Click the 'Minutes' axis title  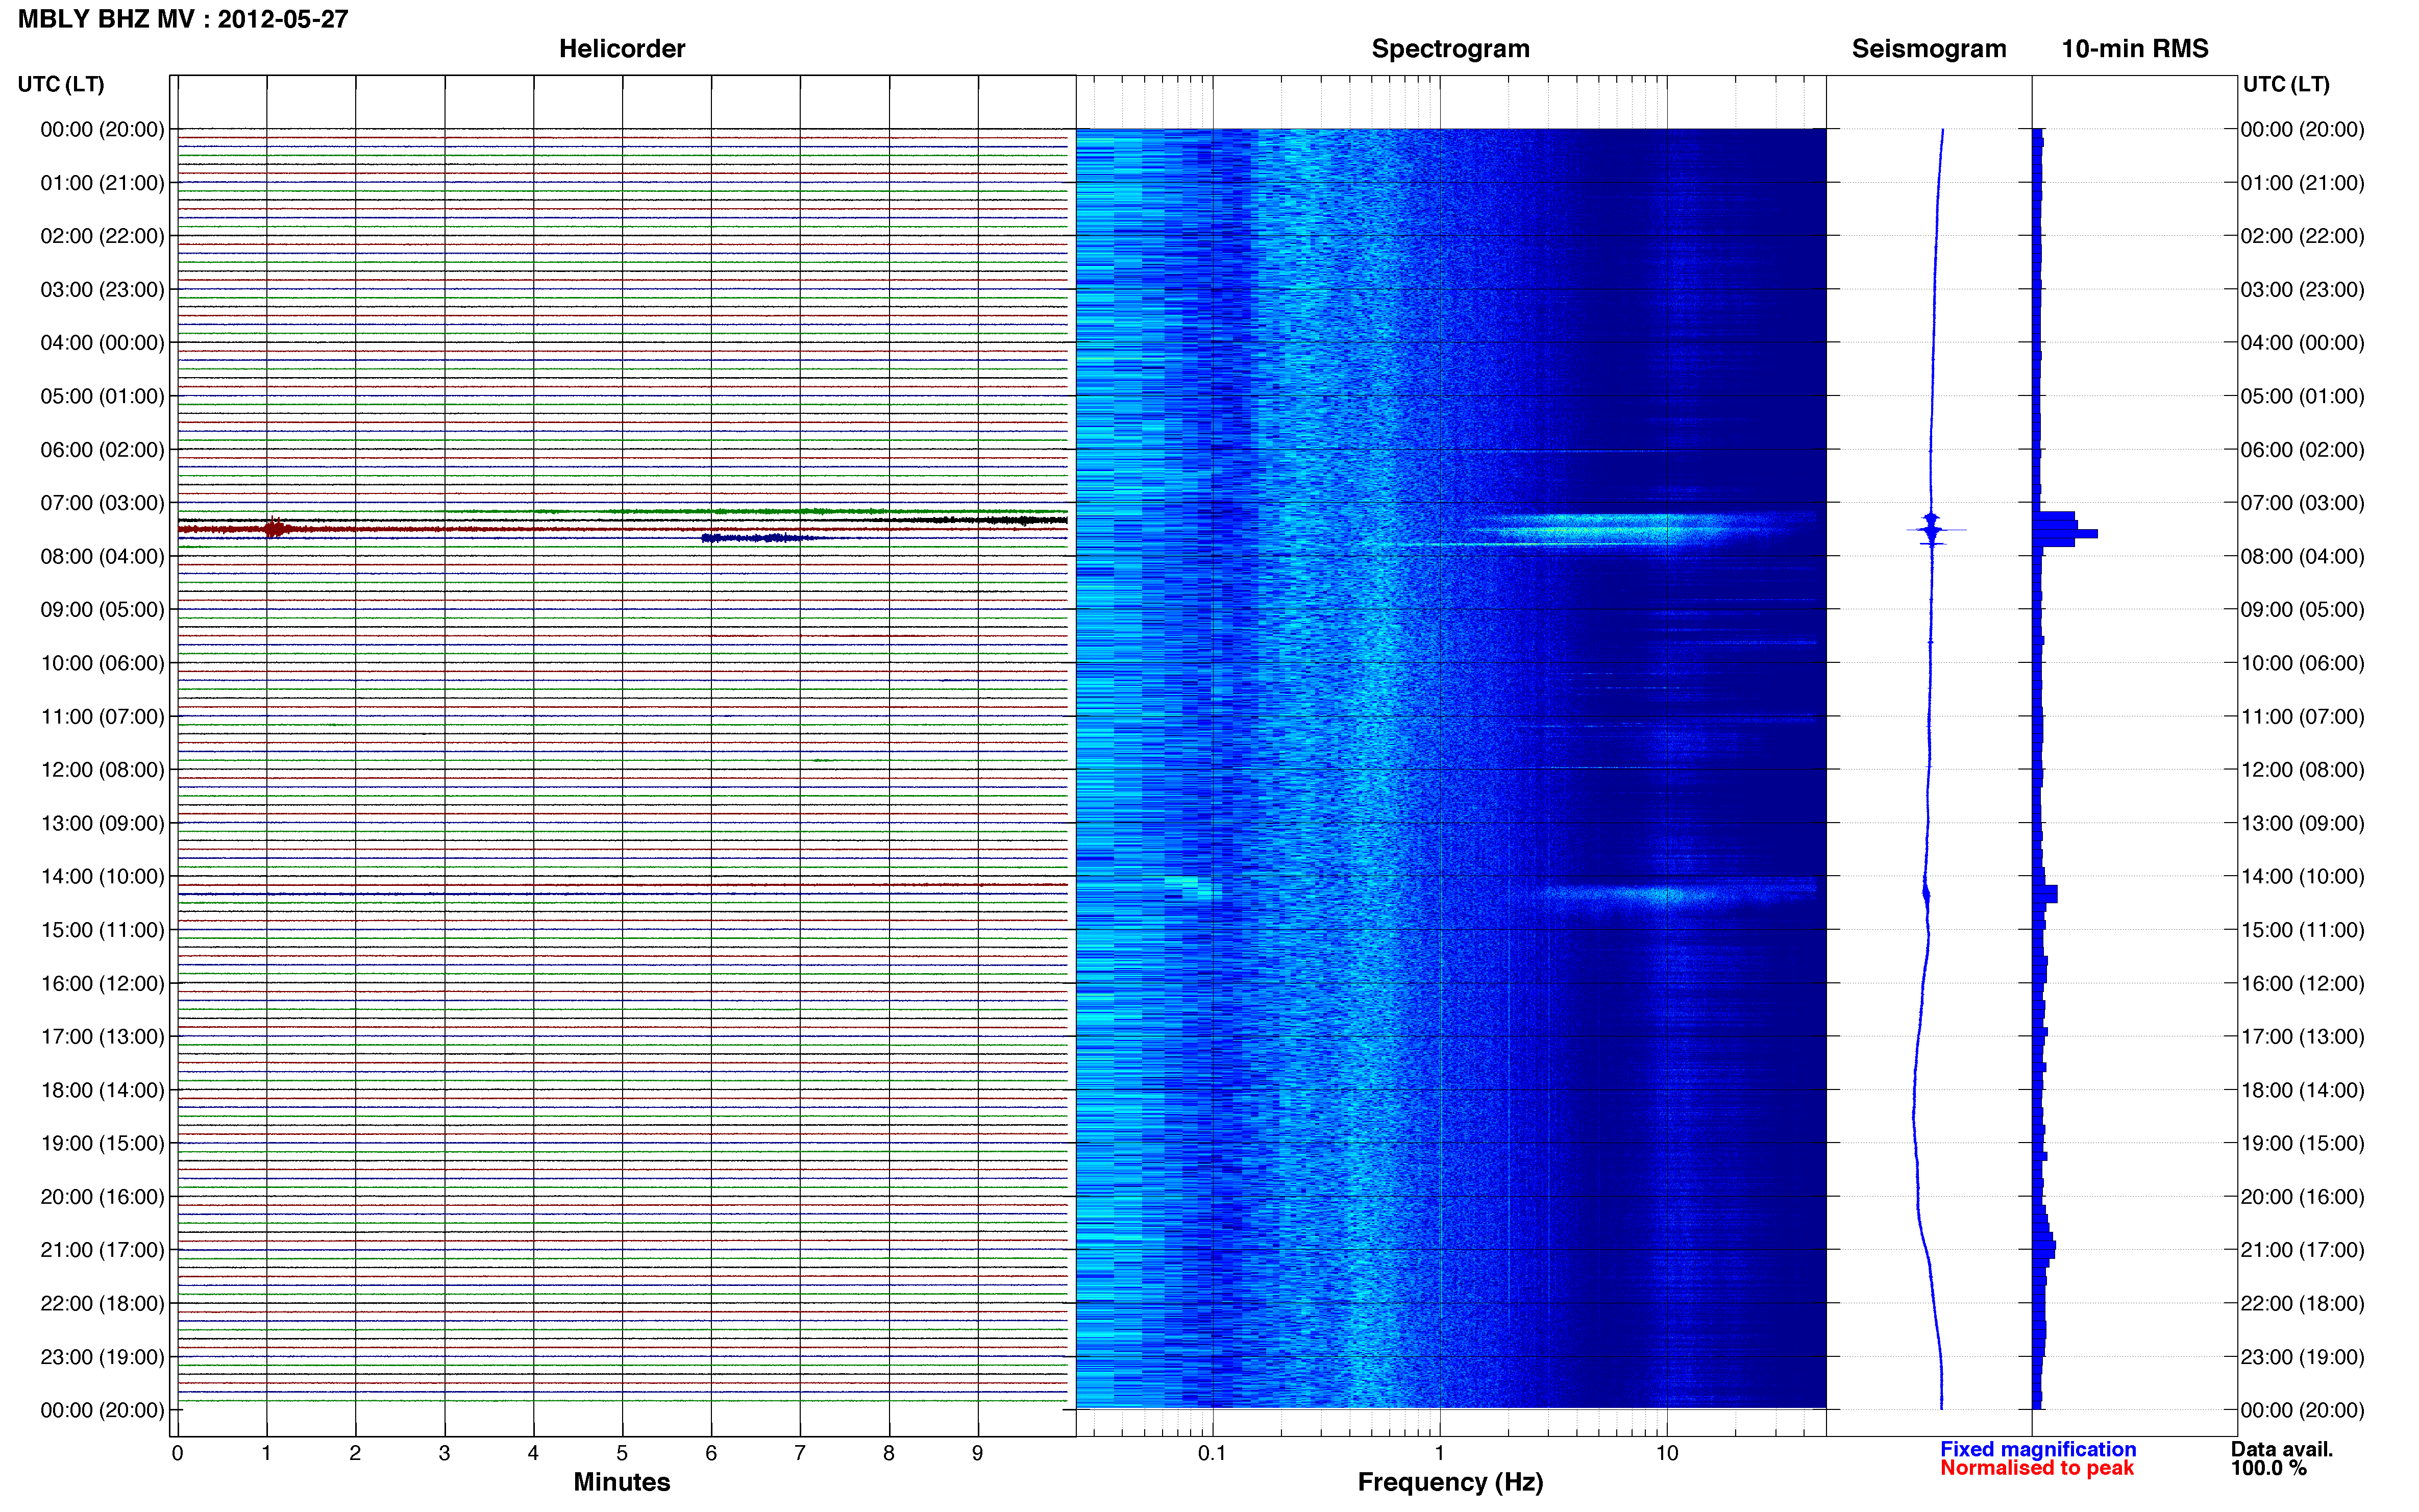tap(621, 1482)
